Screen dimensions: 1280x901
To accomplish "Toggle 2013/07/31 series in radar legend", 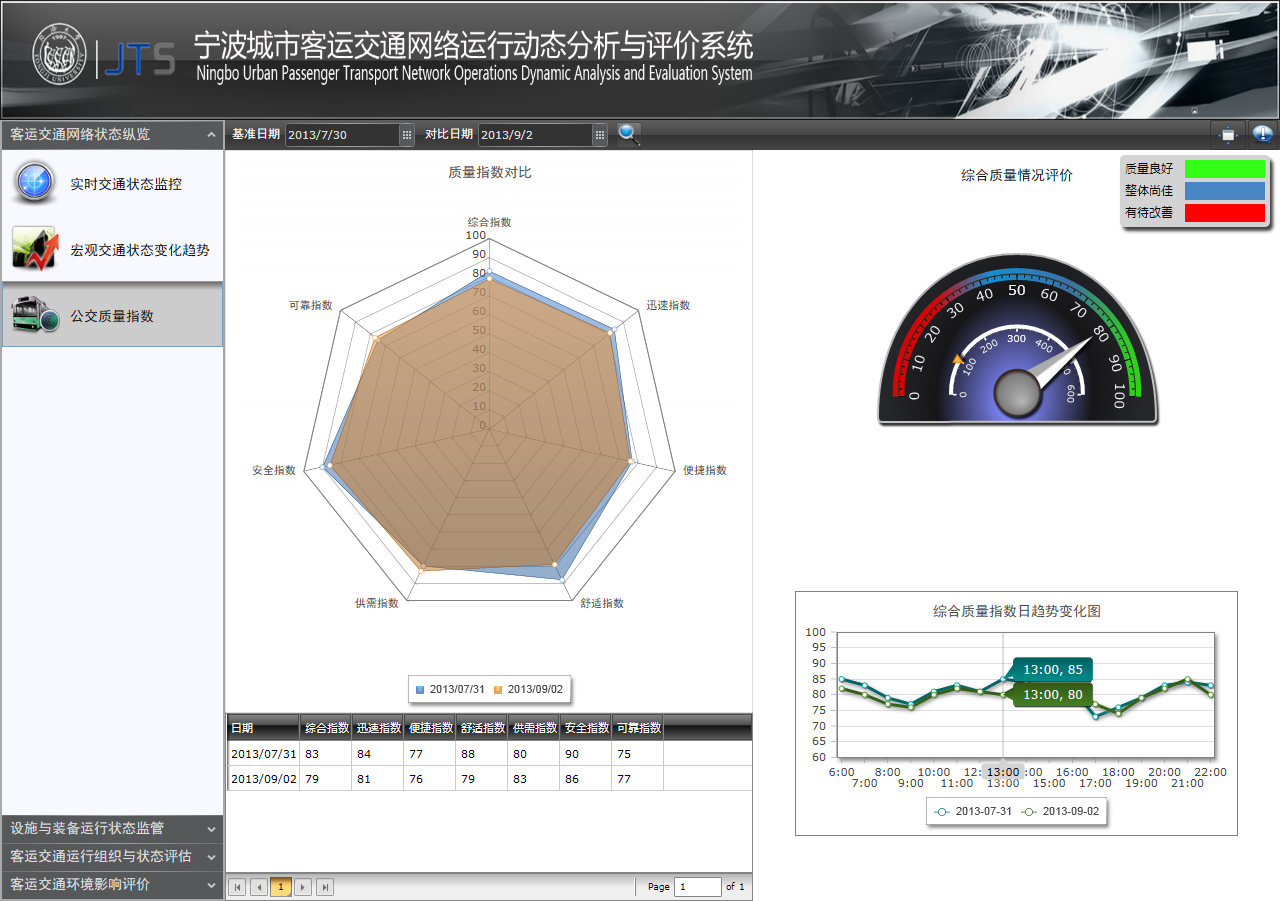I will click(x=450, y=689).
